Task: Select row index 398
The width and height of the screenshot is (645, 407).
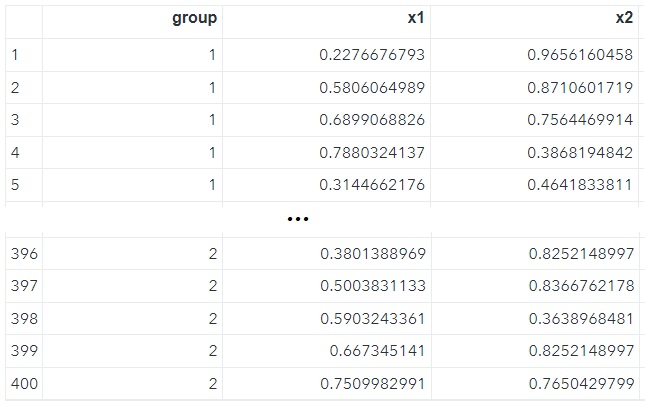Action: click(x=23, y=319)
